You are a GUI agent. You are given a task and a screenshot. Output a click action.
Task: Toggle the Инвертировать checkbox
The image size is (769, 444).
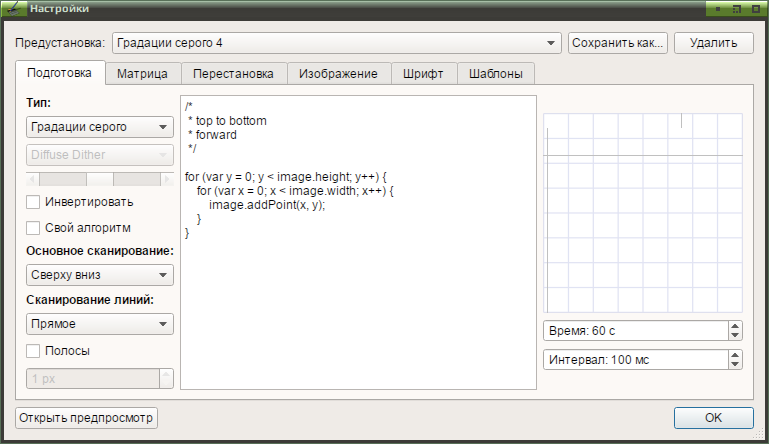point(33,202)
